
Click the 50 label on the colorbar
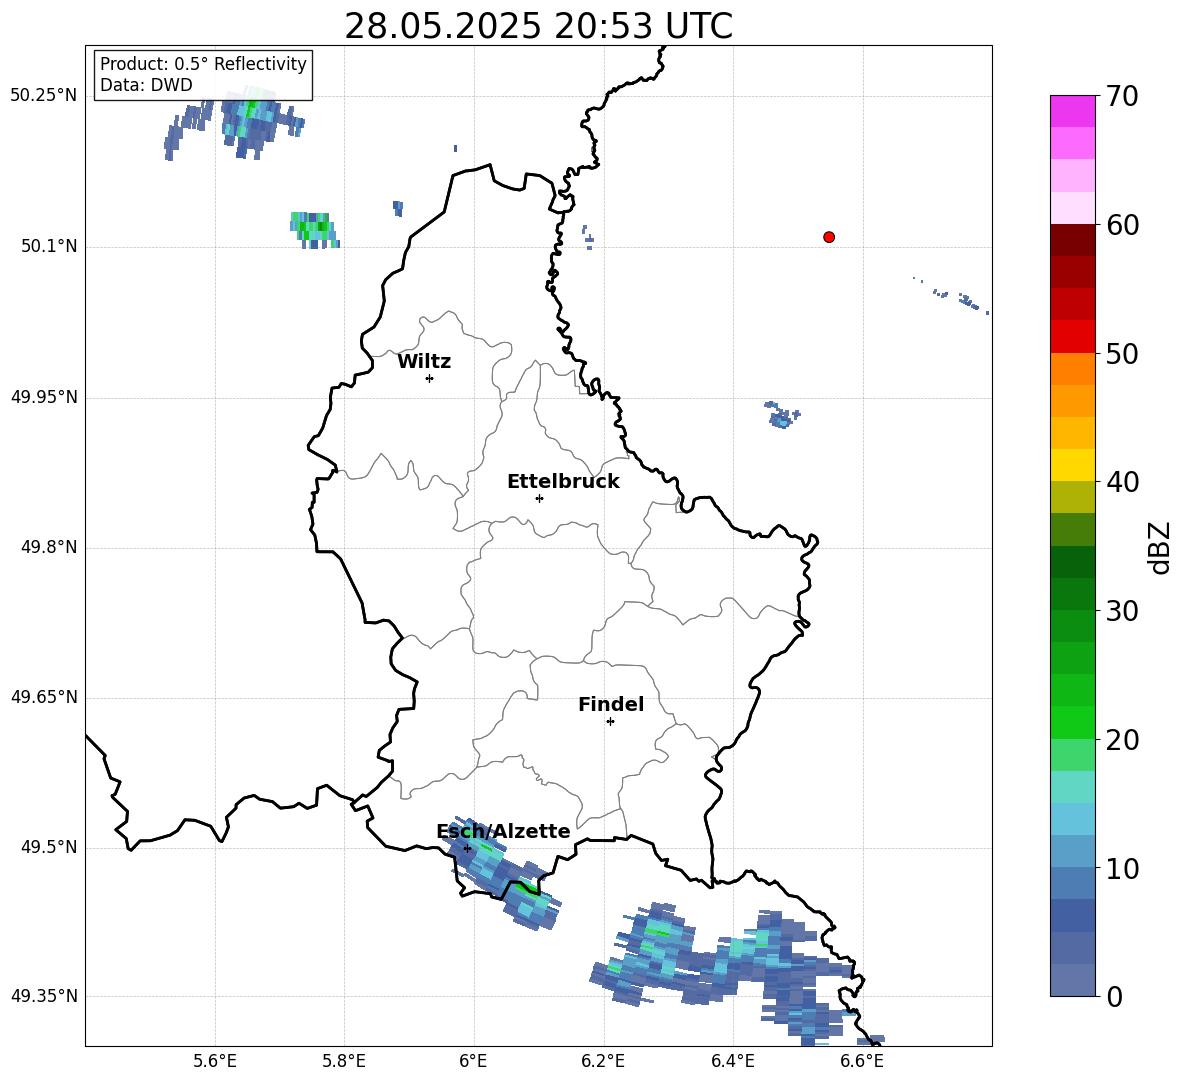(1122, 353)
